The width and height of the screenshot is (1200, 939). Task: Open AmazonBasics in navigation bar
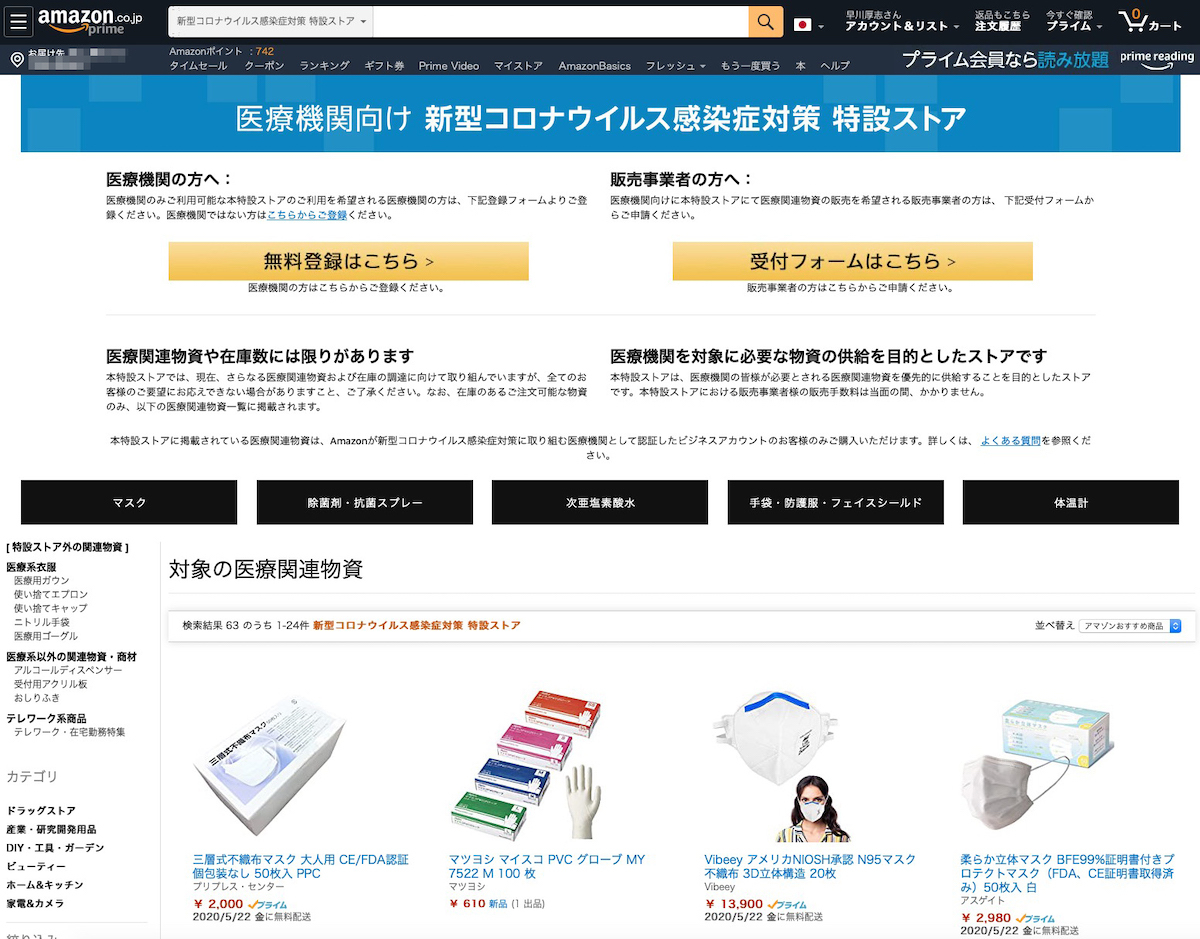[594, 66]
